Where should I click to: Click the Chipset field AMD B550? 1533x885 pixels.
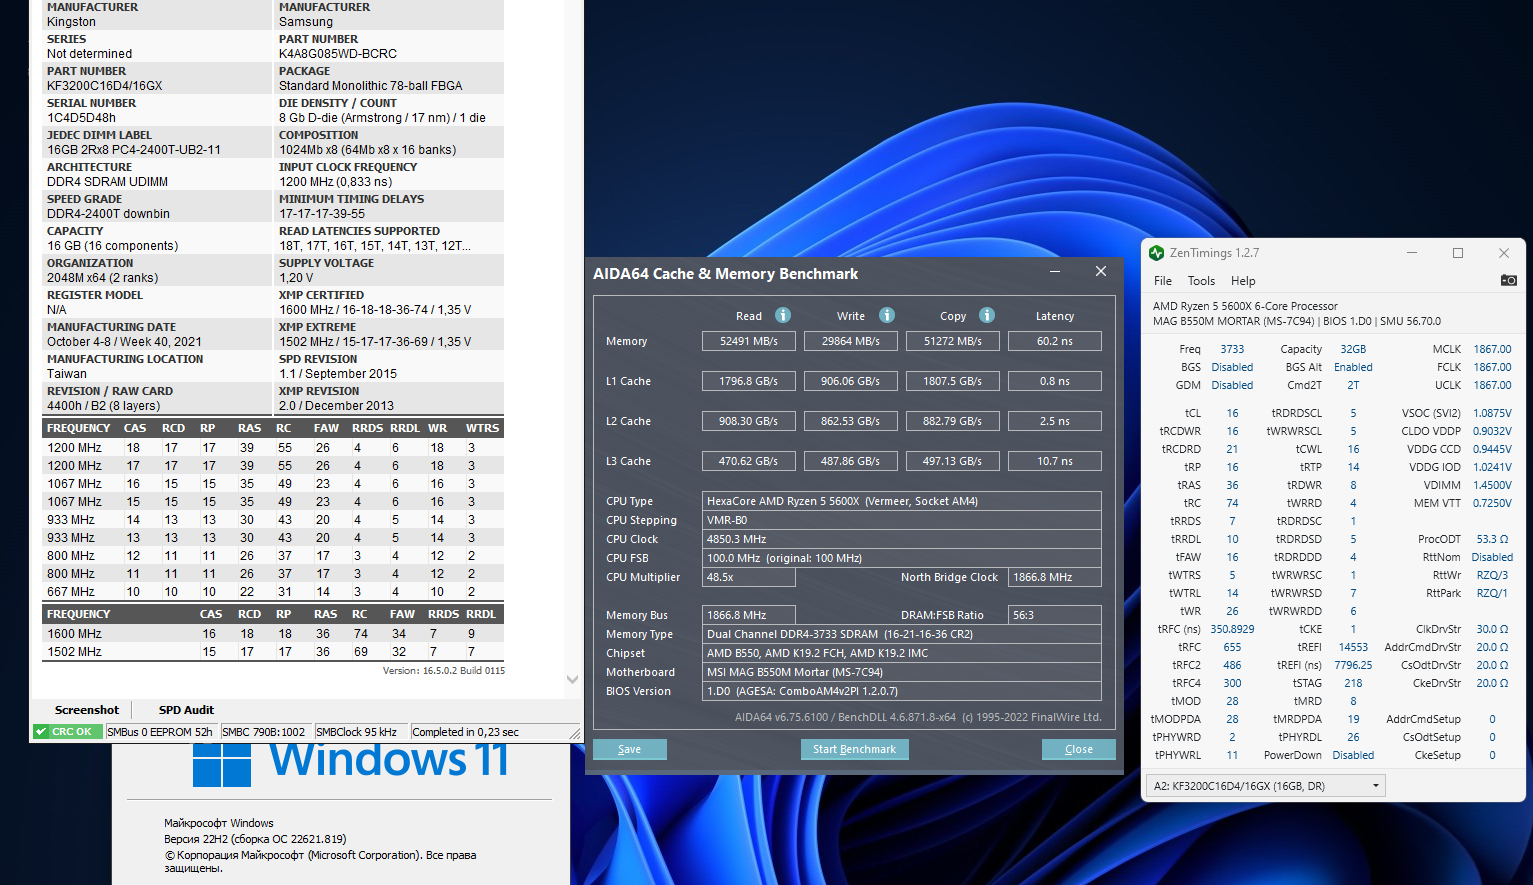pos(902,653)
